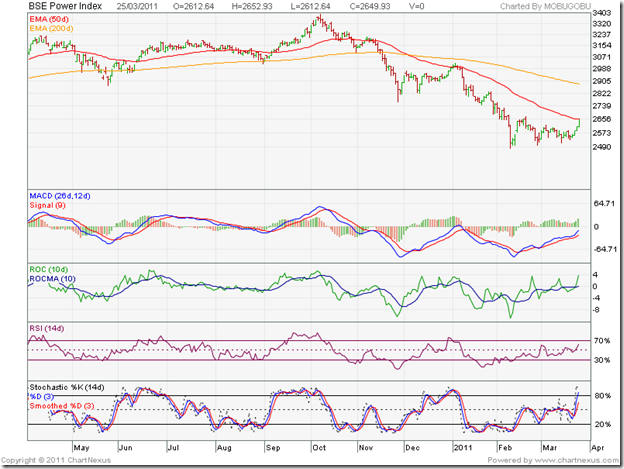
Task: Click the 3154 price axis value
Action: coord(602,45)
